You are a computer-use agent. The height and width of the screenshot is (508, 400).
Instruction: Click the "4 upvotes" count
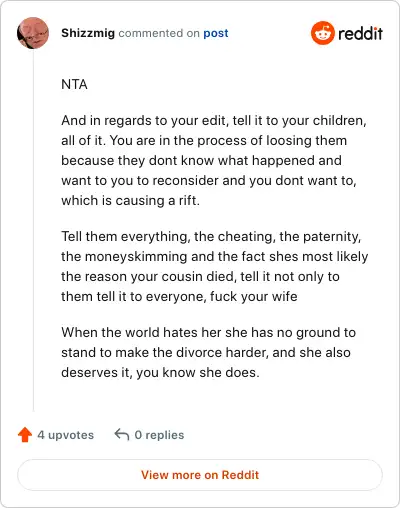(x=66, y=435)
